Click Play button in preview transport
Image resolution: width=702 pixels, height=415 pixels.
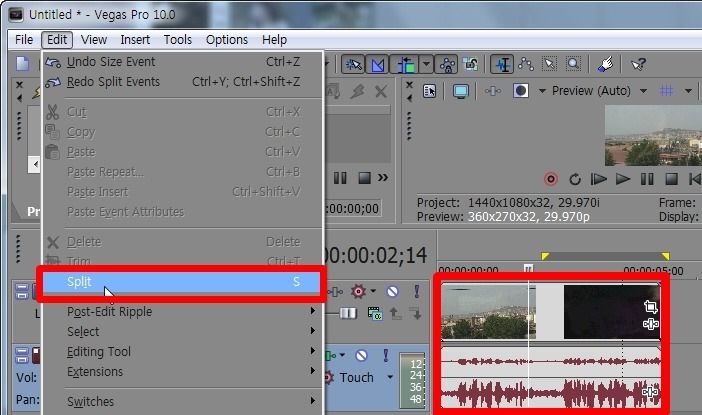tap(623, 180)
